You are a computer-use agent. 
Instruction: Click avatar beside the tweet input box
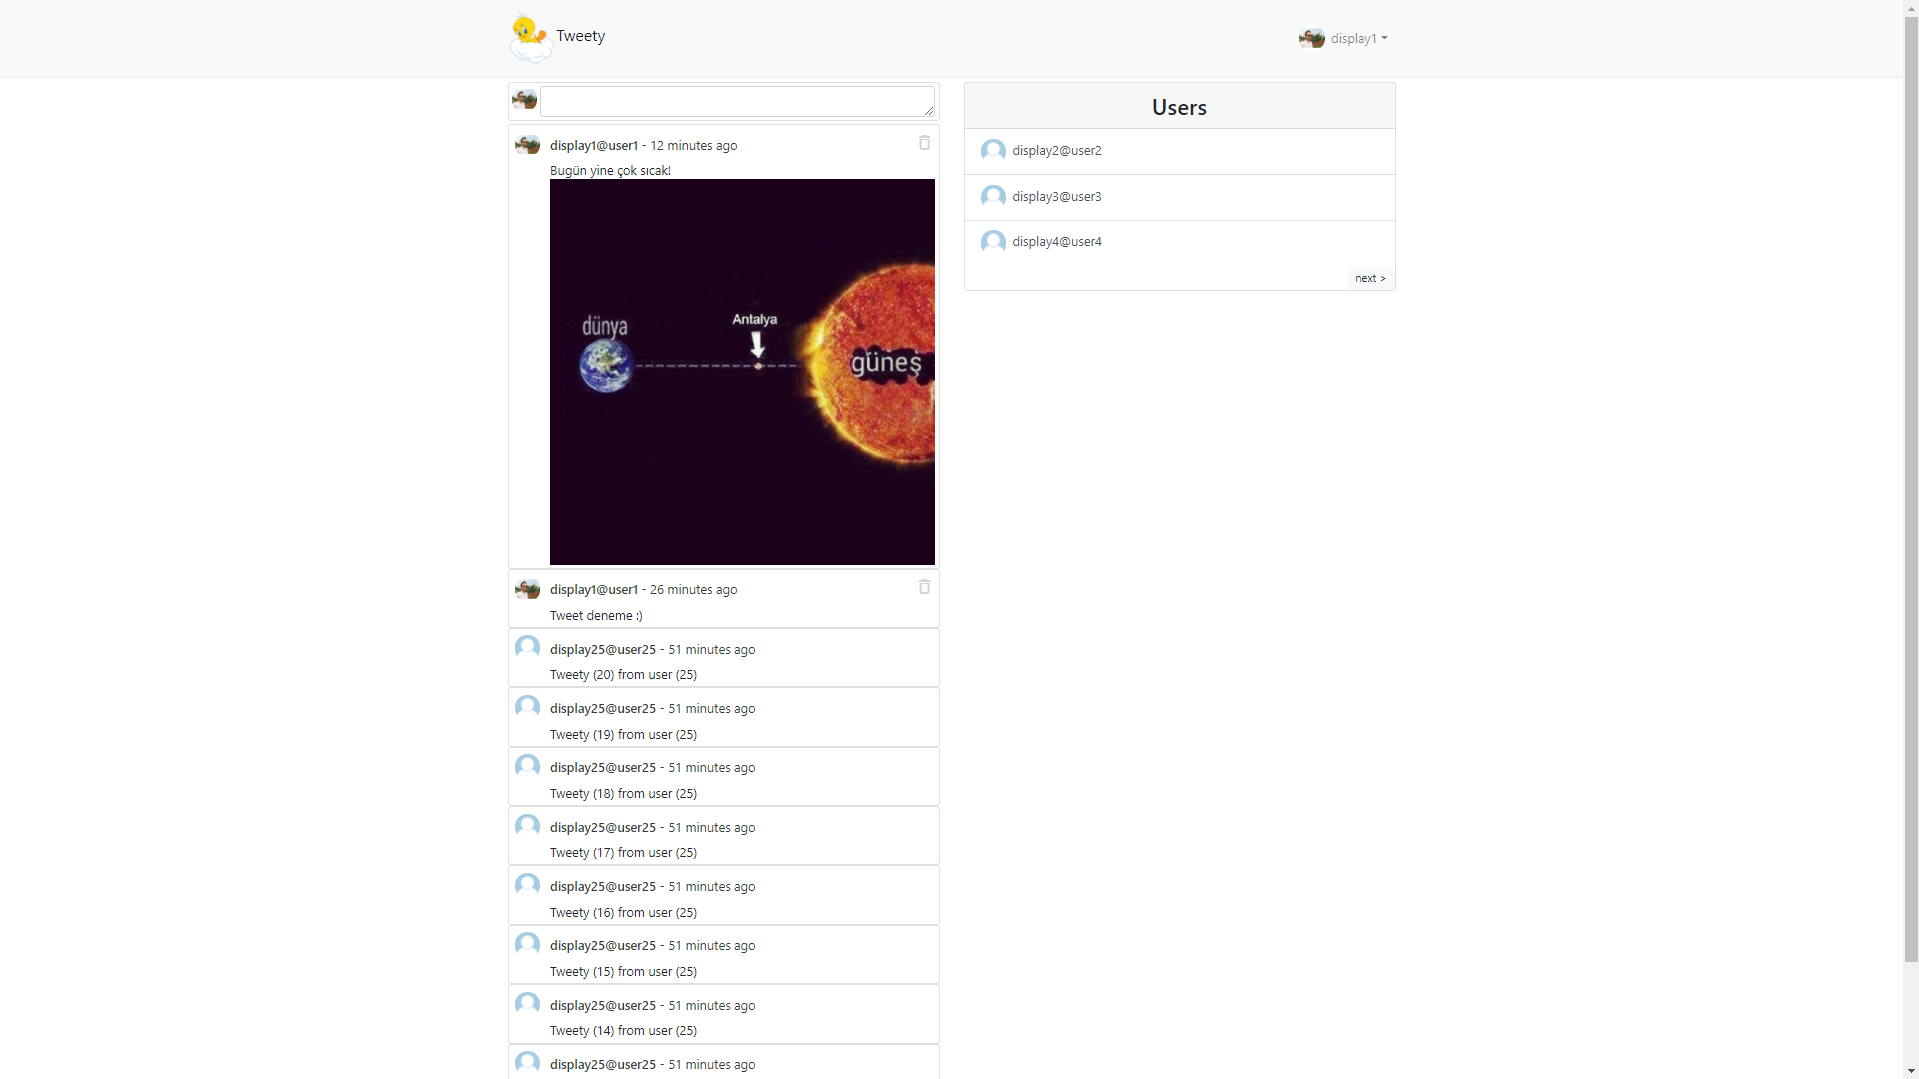click(524, 100)
